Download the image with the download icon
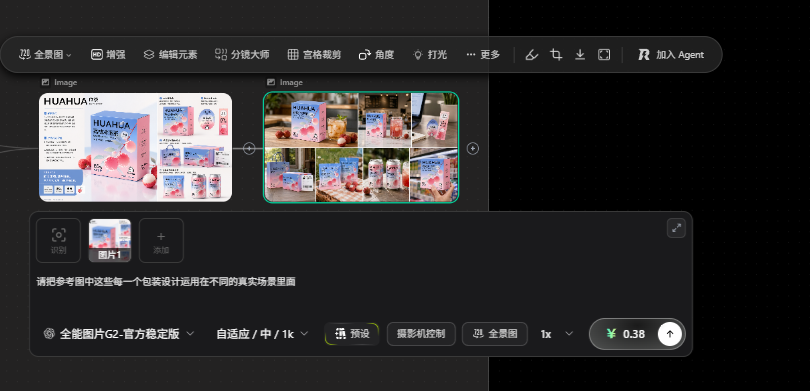 click(x=580, y=55)
